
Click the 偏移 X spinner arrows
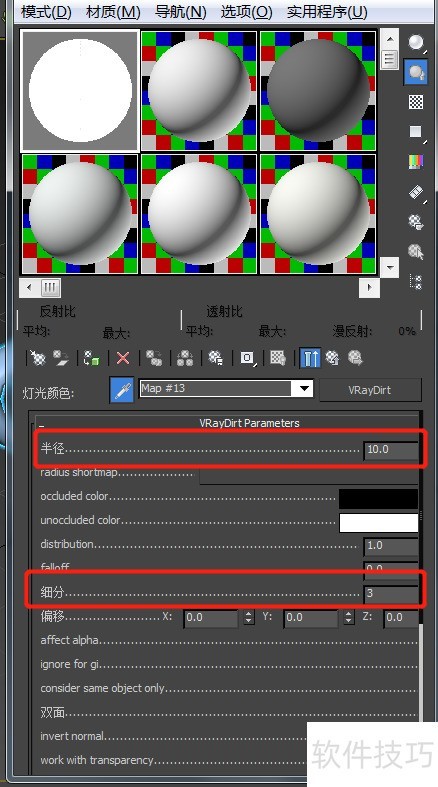point(249,617)
